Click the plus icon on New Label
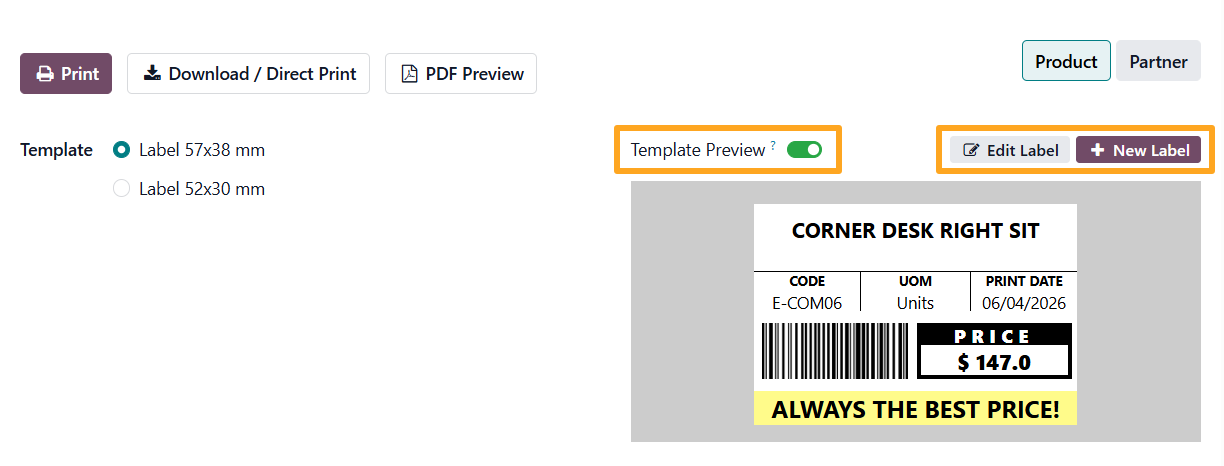The height and width of the screenshot is (466, 1224). [1097, 151]
